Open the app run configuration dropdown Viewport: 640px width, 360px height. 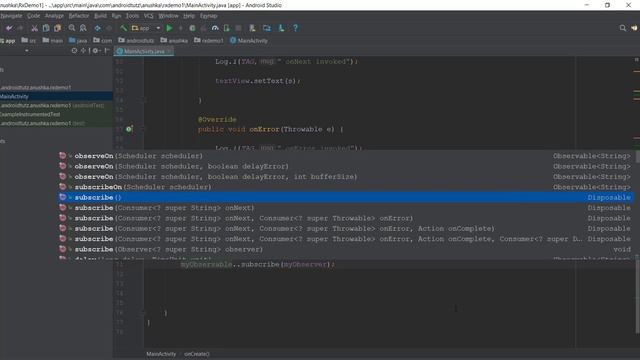[146, 28]
